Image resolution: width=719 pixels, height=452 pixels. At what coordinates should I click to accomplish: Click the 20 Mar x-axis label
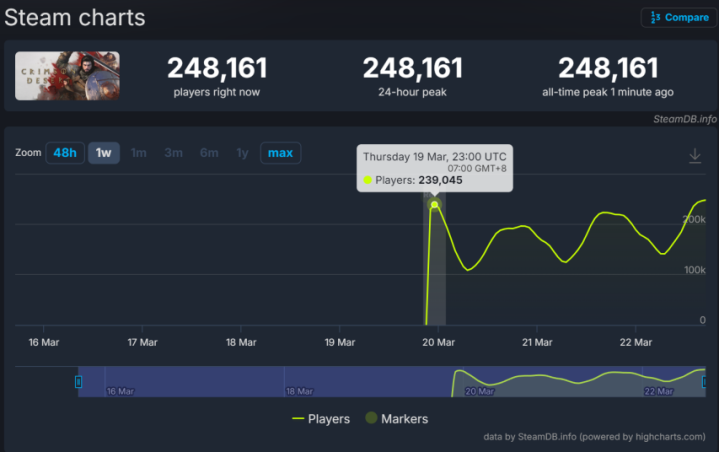438,342
